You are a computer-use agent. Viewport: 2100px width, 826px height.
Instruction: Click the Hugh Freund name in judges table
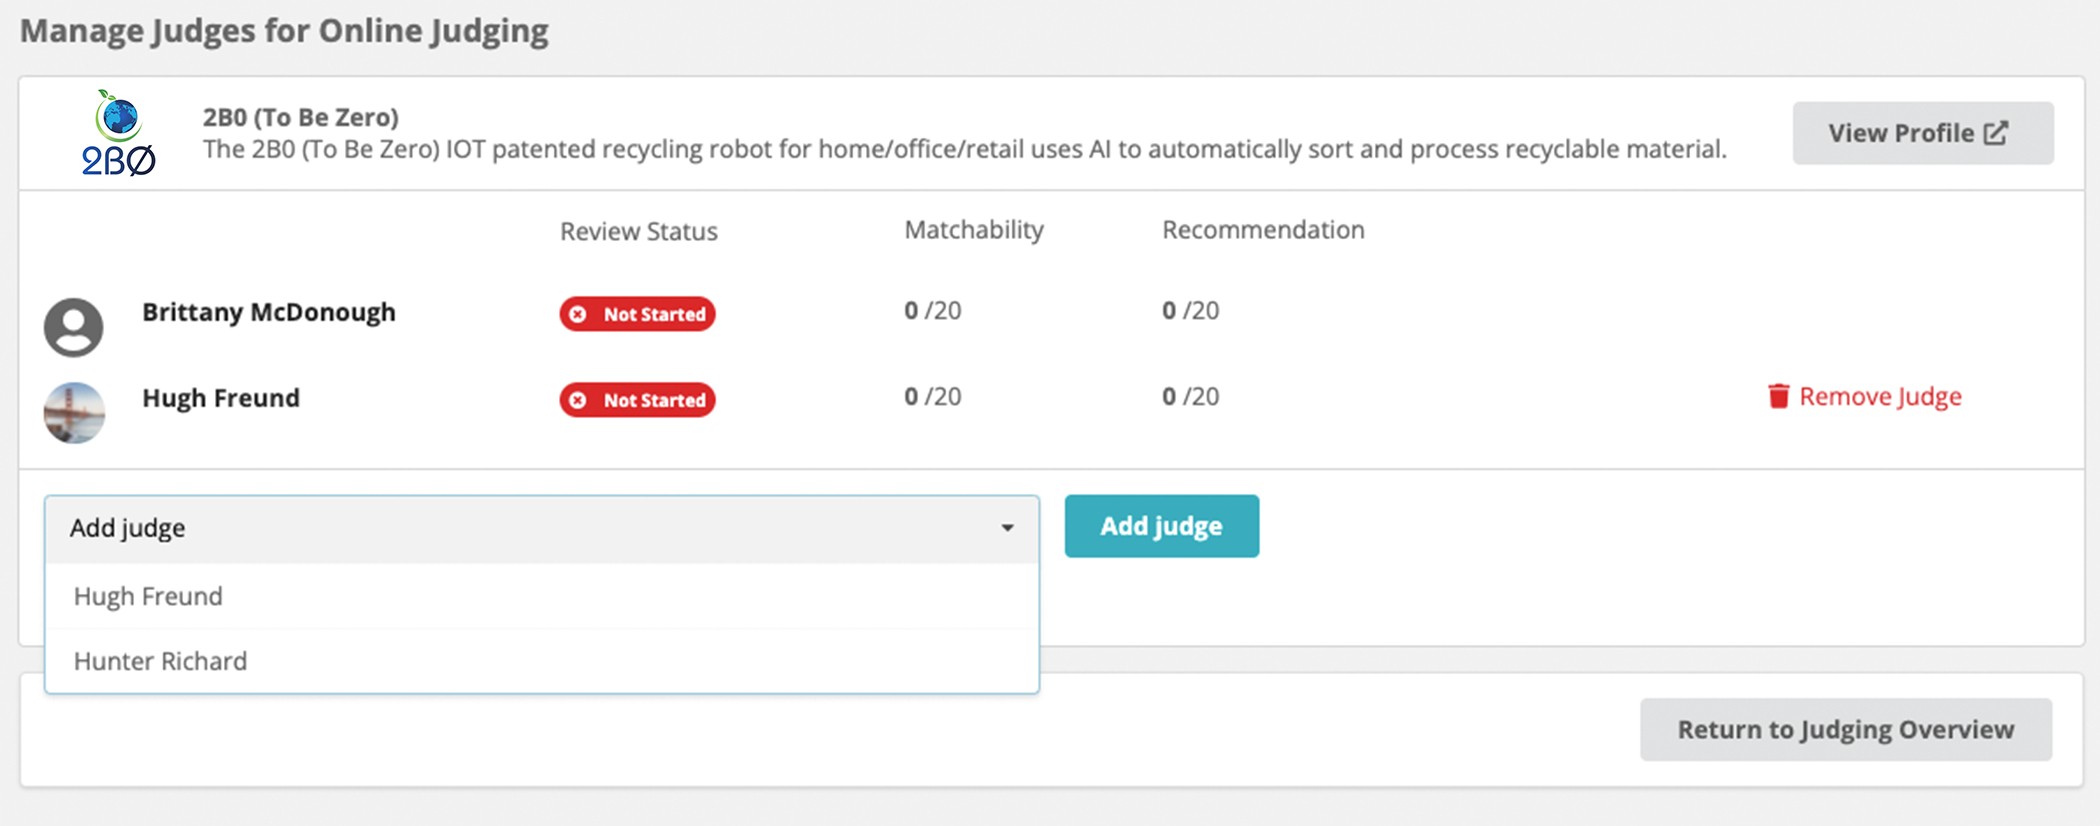click(221, 398)
